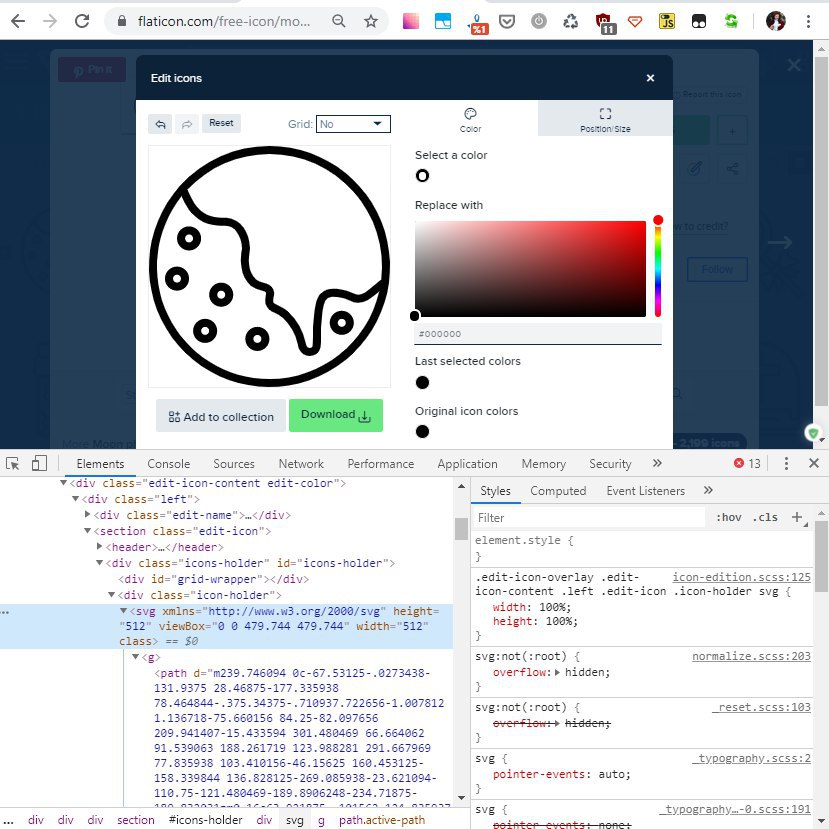Screen dimensions: 829x829
Task: Collapse the div class left node
Action: point(76,499)
